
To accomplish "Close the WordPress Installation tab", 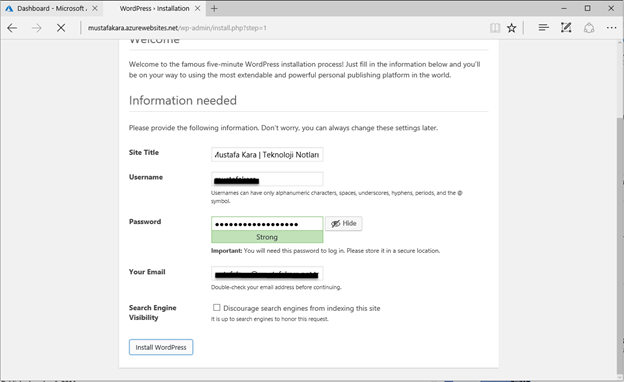I will (197, 8).
